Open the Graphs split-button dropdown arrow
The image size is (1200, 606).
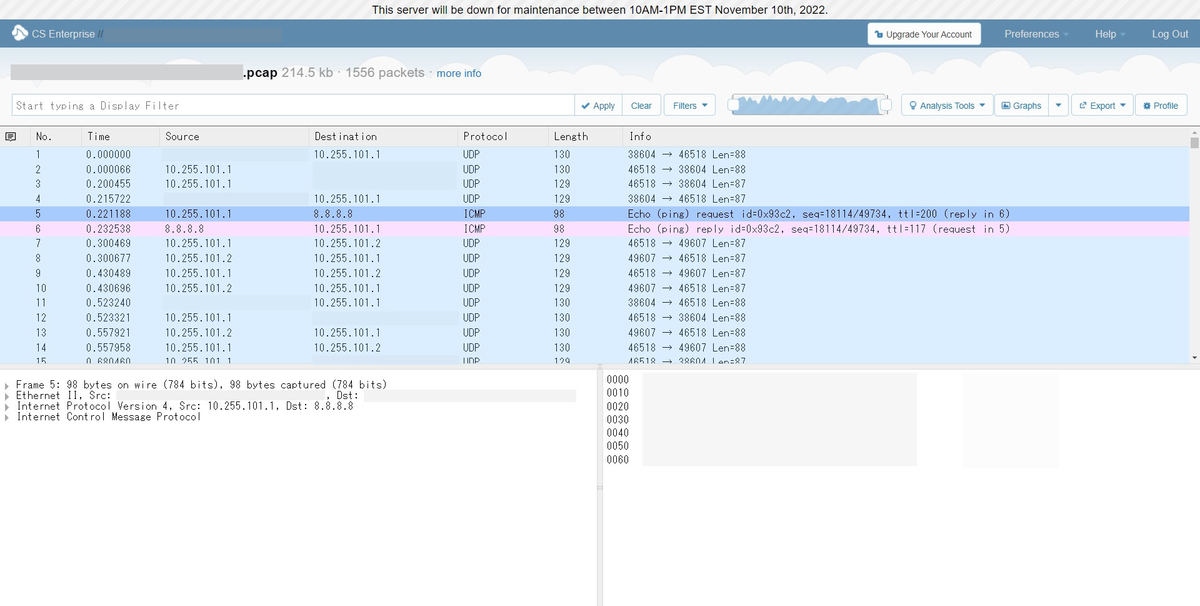click(1058, 105)
